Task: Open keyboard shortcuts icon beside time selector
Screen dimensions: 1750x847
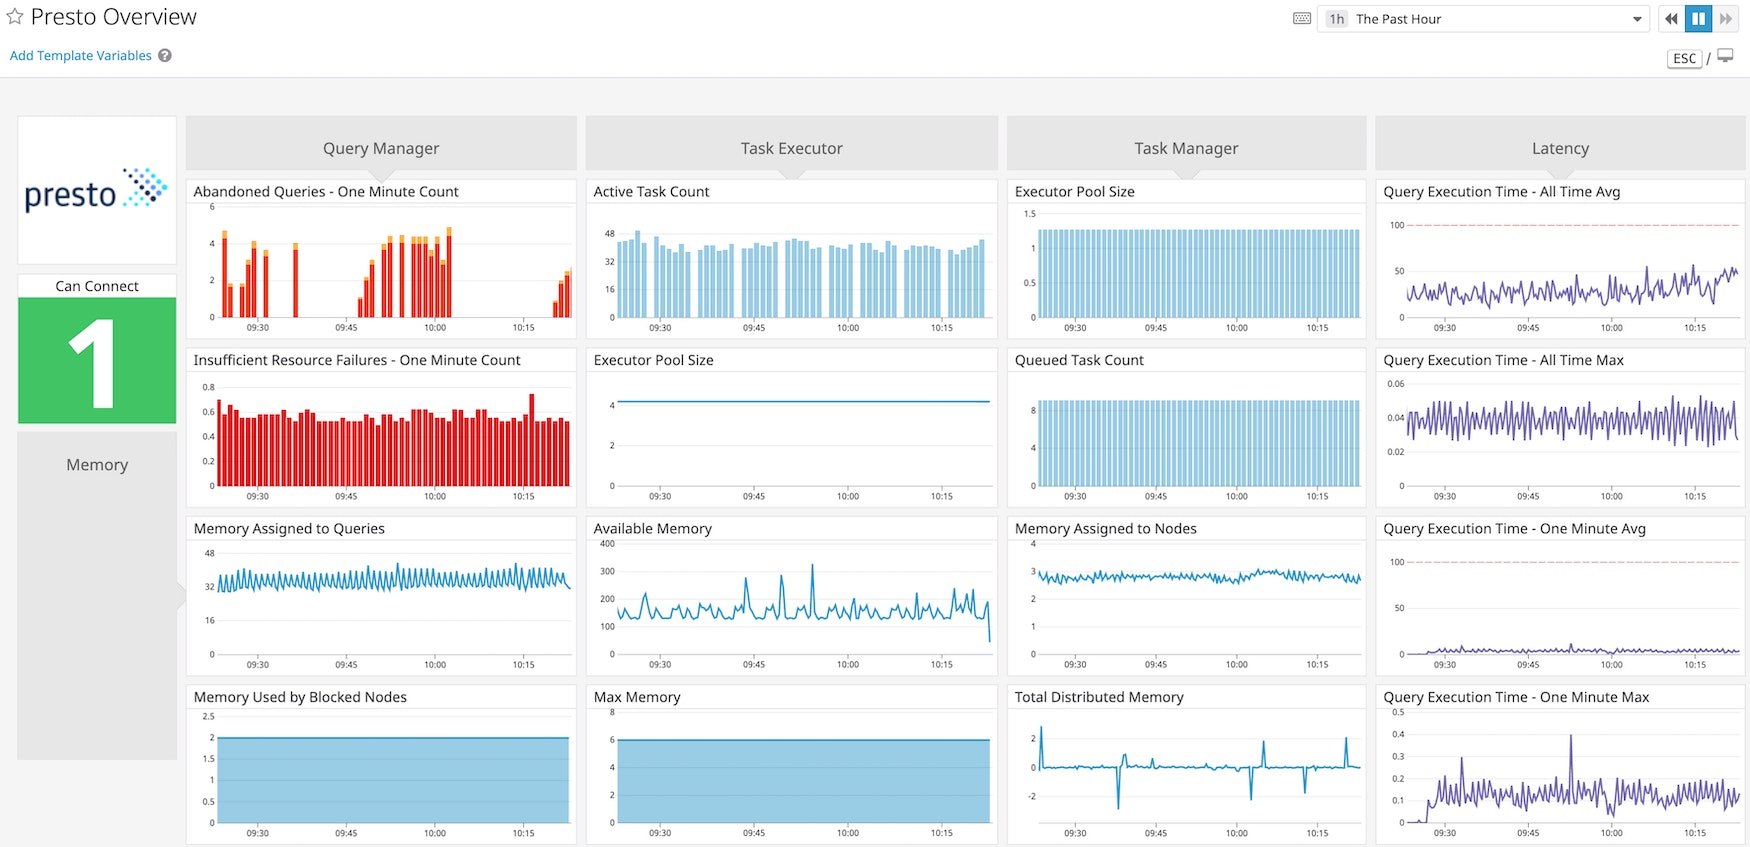Action: pyautogui.click(x=1301, y=19)
